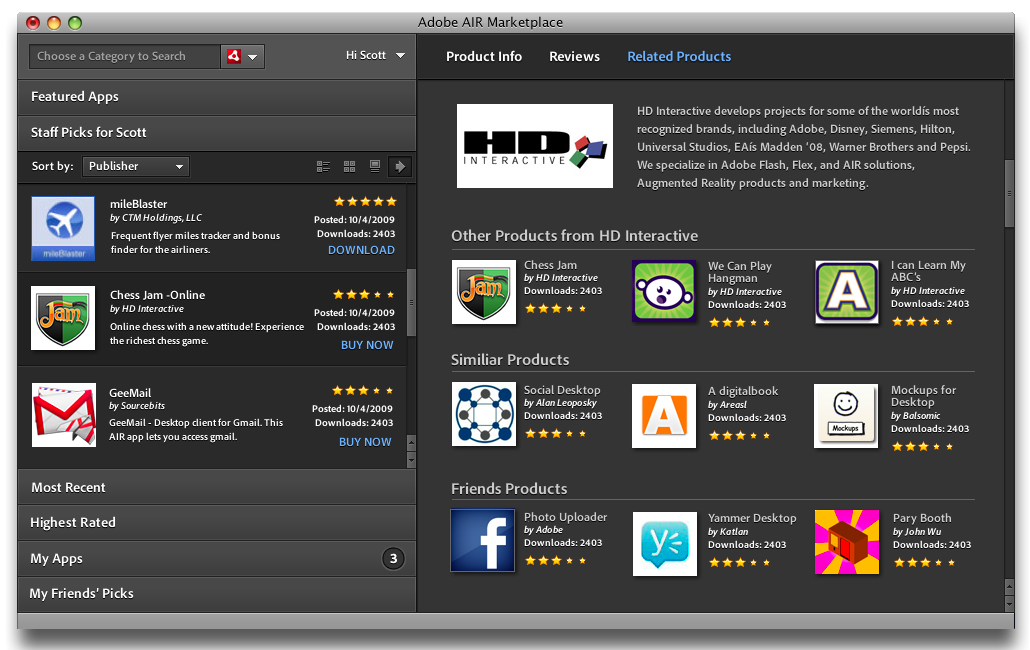The height and width of the screenshot is (650, 1030).
Task: Click the green window zoom button
Action: click(x=75, y=23)
